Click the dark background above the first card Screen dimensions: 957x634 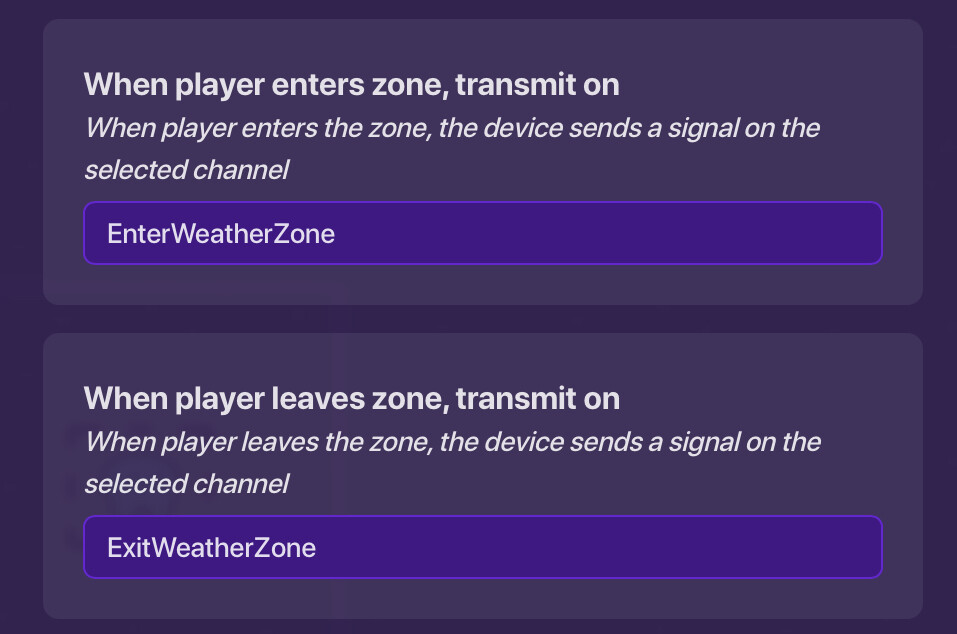(482, 8)
